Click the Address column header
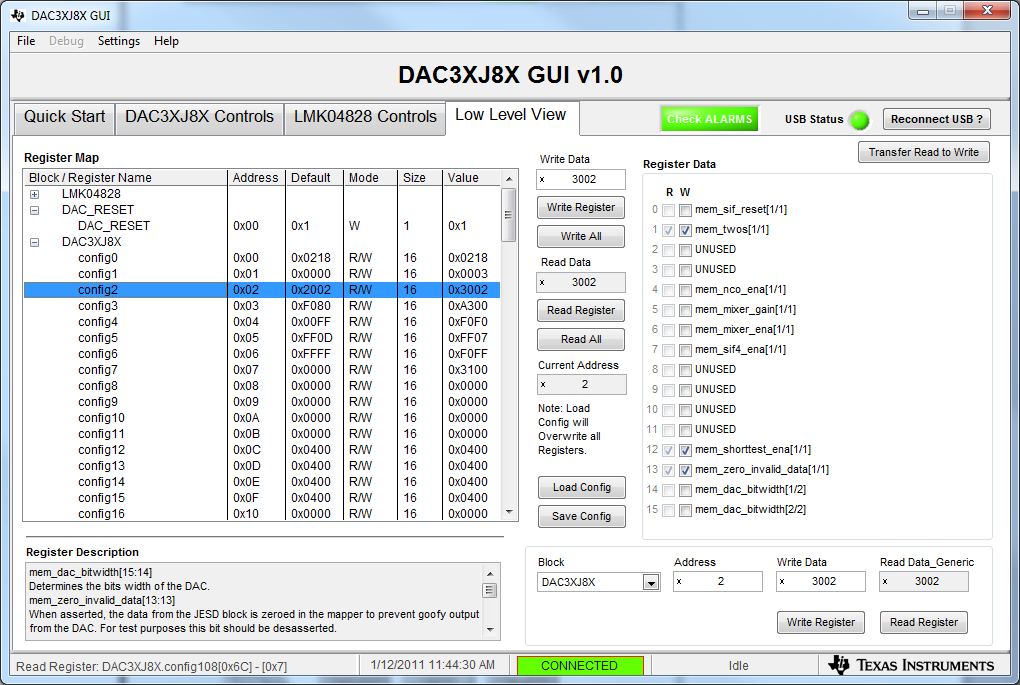1020x685 pixels. [x=256, y=178]
